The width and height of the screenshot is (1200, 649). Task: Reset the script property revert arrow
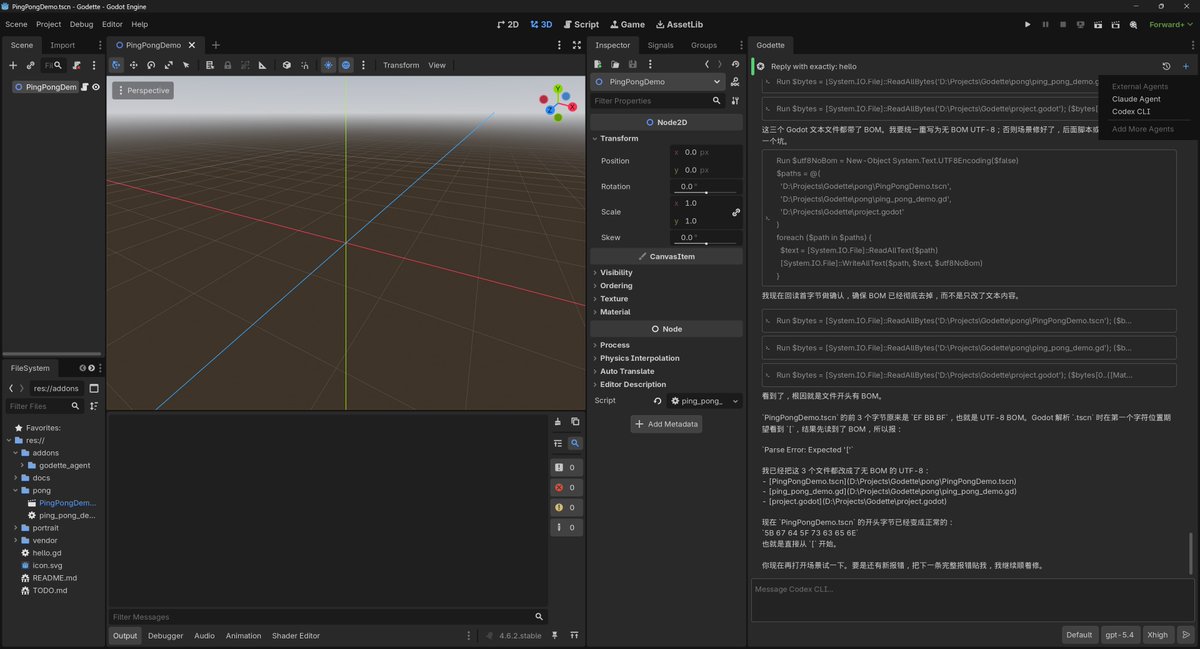coord(657,401)
